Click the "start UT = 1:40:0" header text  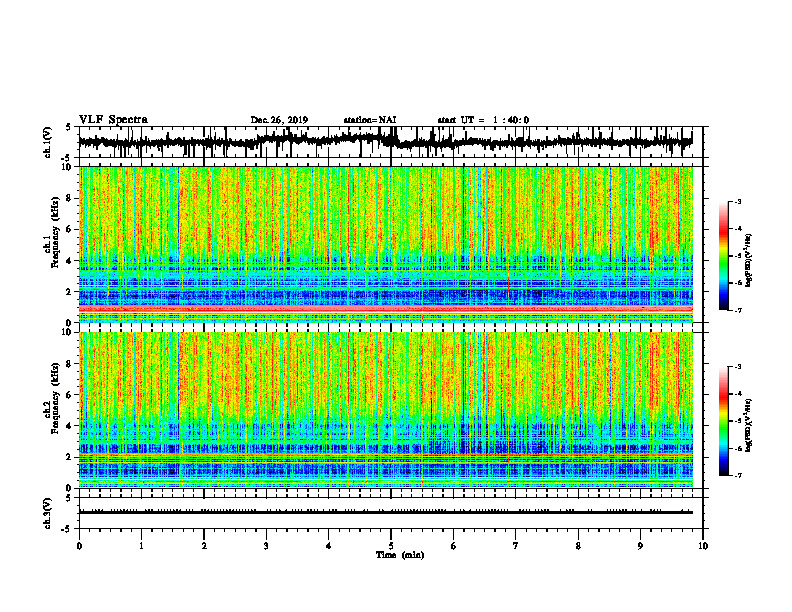tap(483, 120)
